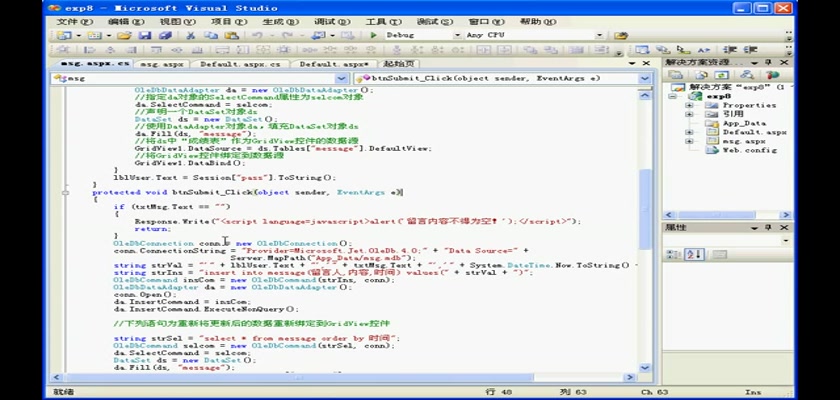Open the 编辑 menu
Screen dimensions: 840x400
(126, 22)
